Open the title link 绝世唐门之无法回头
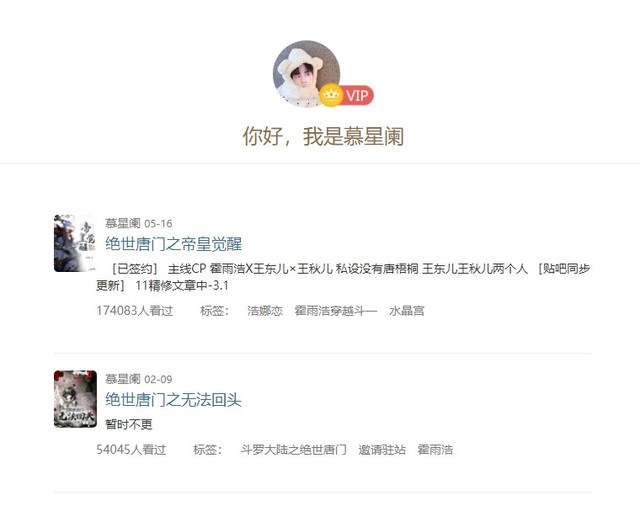 (173, 399)
